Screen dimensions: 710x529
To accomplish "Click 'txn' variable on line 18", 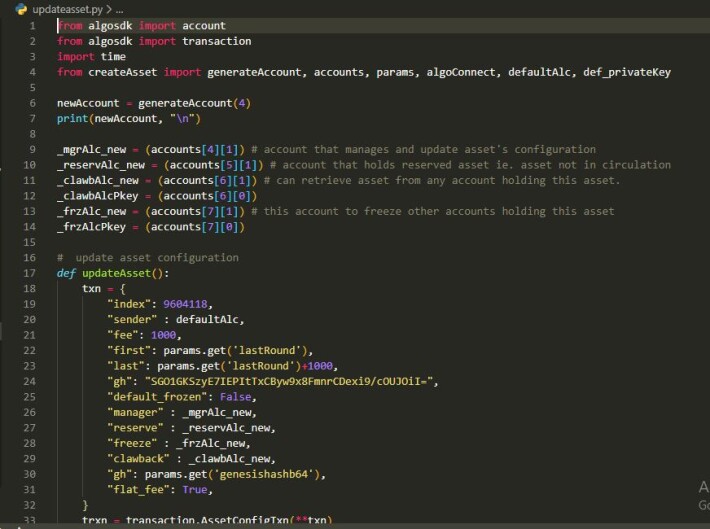I will click(x=91, y=289).
